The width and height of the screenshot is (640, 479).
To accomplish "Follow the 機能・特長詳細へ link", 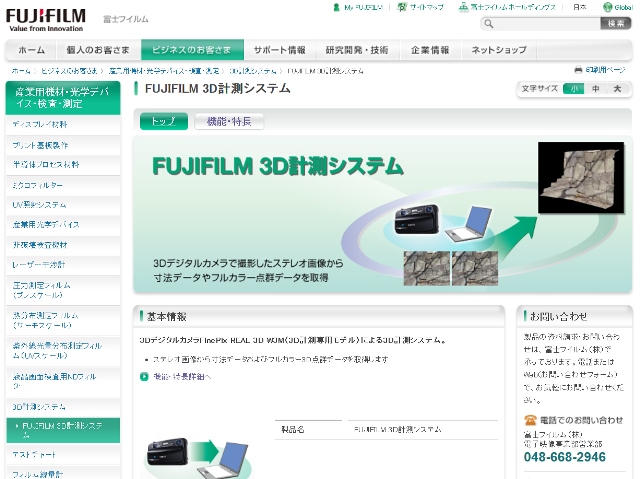I will click(x=182, y=376).
